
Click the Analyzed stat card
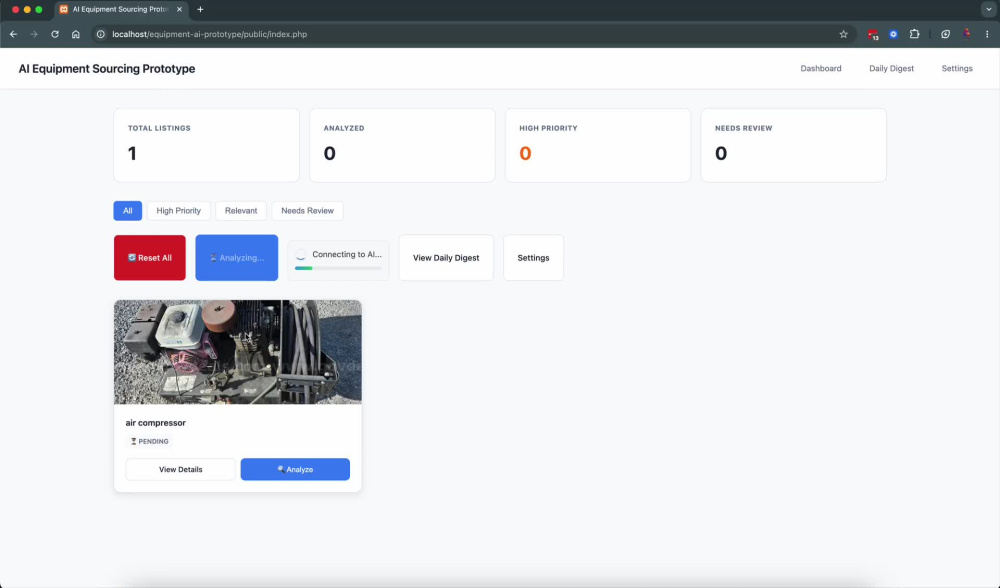click(402, 145)
